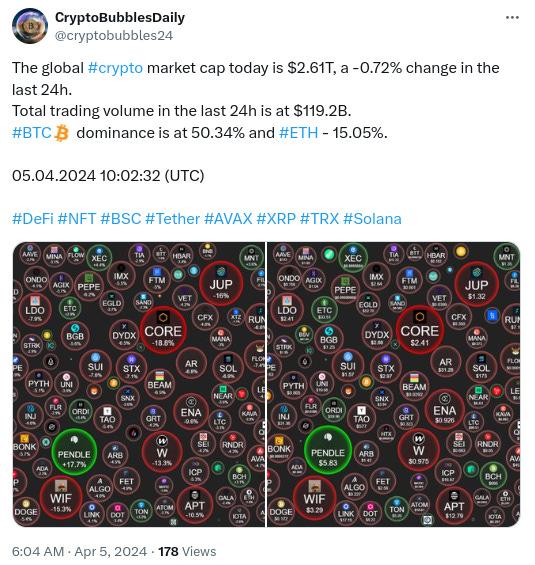The image size is (535, 565).
Task: Follow the #crypto hashtag link
Action: click(x=115, y=68)
